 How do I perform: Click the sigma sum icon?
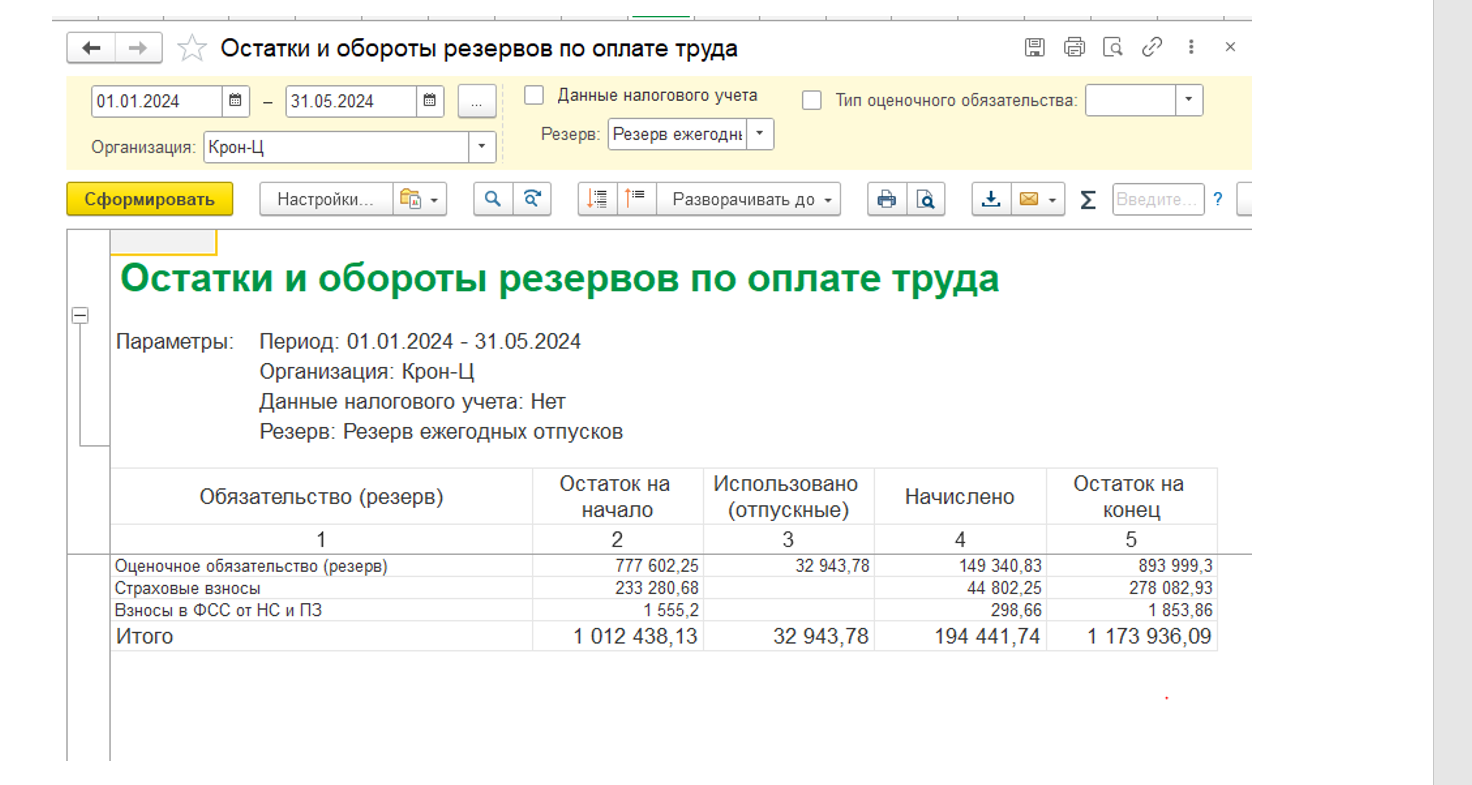click(x=1088, y=200)
